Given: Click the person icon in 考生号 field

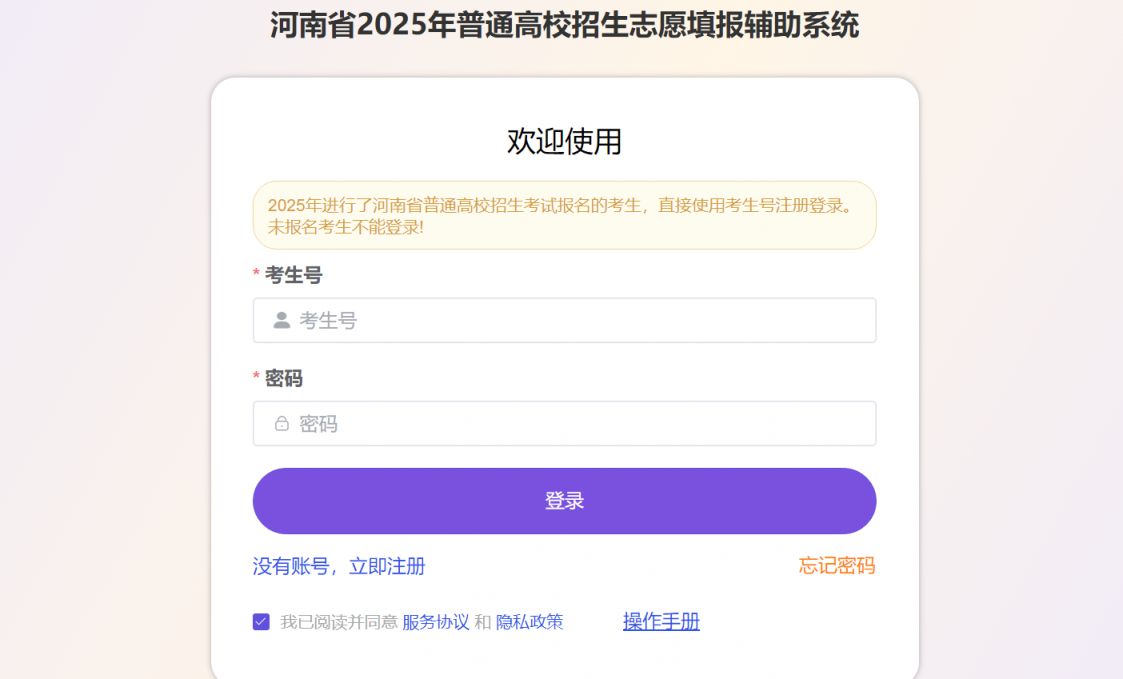Looking at the screenshot, I should pos(283,320).
